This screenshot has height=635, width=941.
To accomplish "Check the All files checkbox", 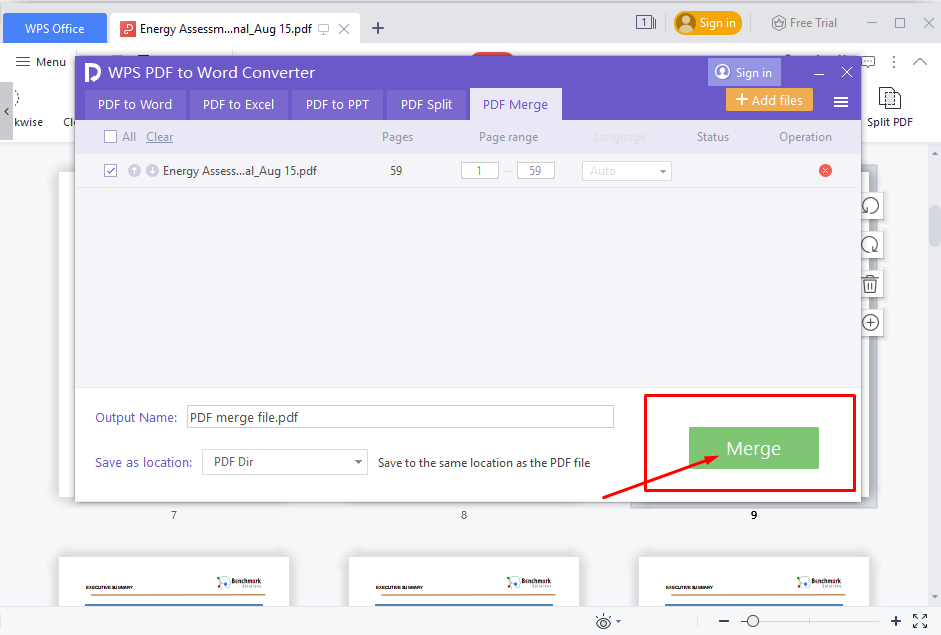I will (x=111, y=137).
